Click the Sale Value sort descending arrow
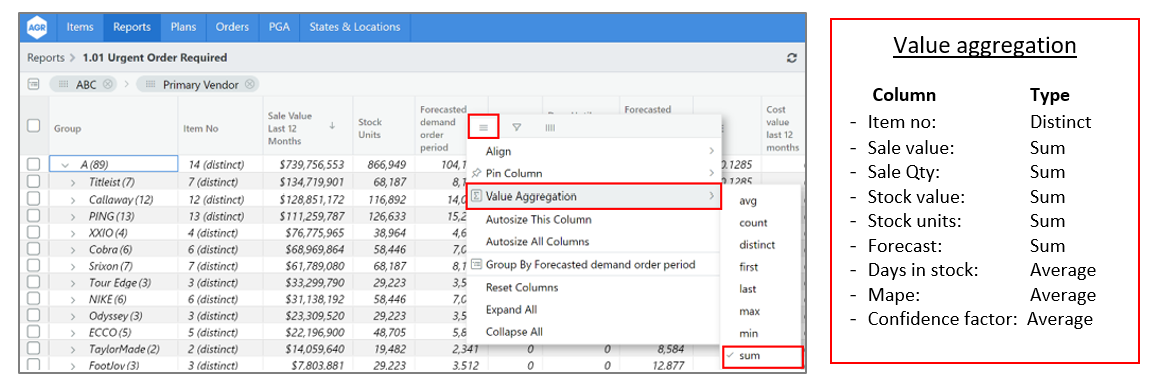Screen dimensions: 1170x388 tap(331, 127)
